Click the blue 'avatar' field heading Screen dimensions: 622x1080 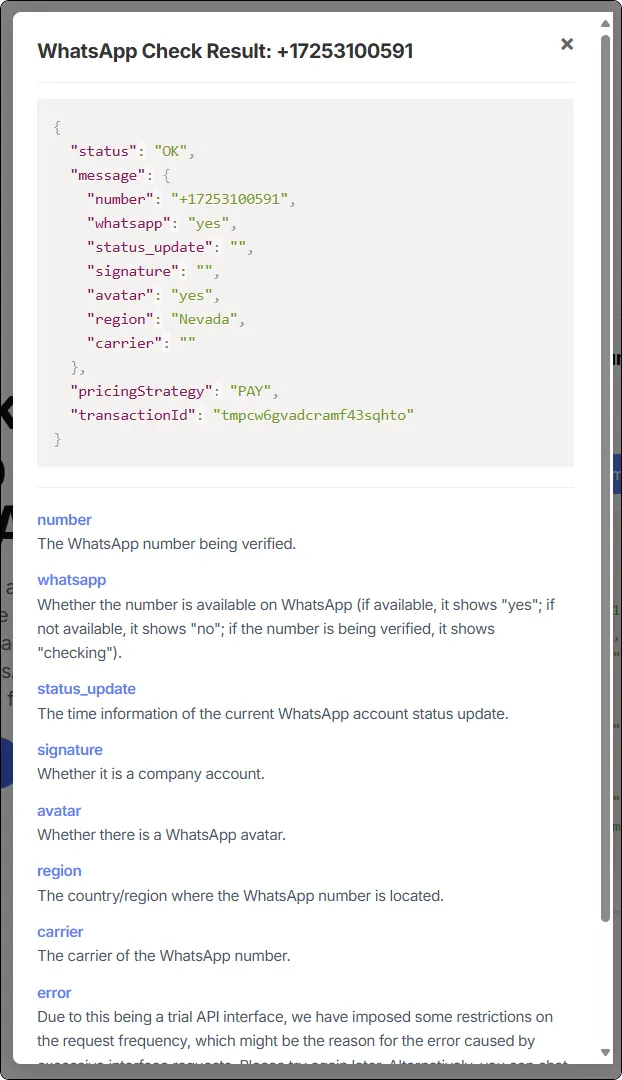(x=59, y=811)
